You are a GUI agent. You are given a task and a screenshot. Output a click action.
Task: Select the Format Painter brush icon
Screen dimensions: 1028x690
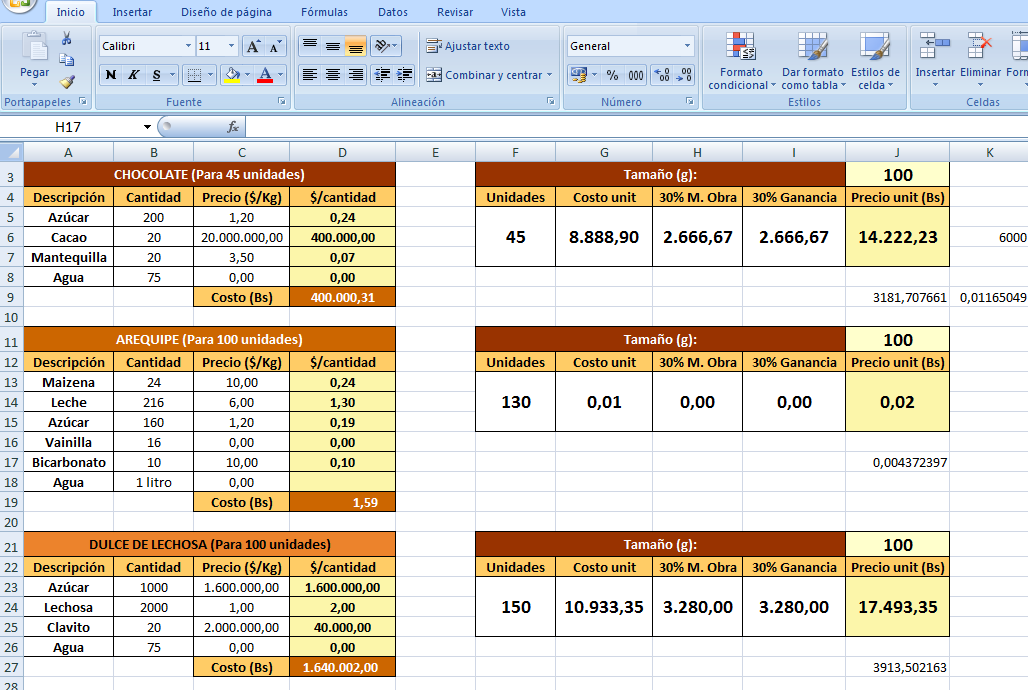click(67, 81)
